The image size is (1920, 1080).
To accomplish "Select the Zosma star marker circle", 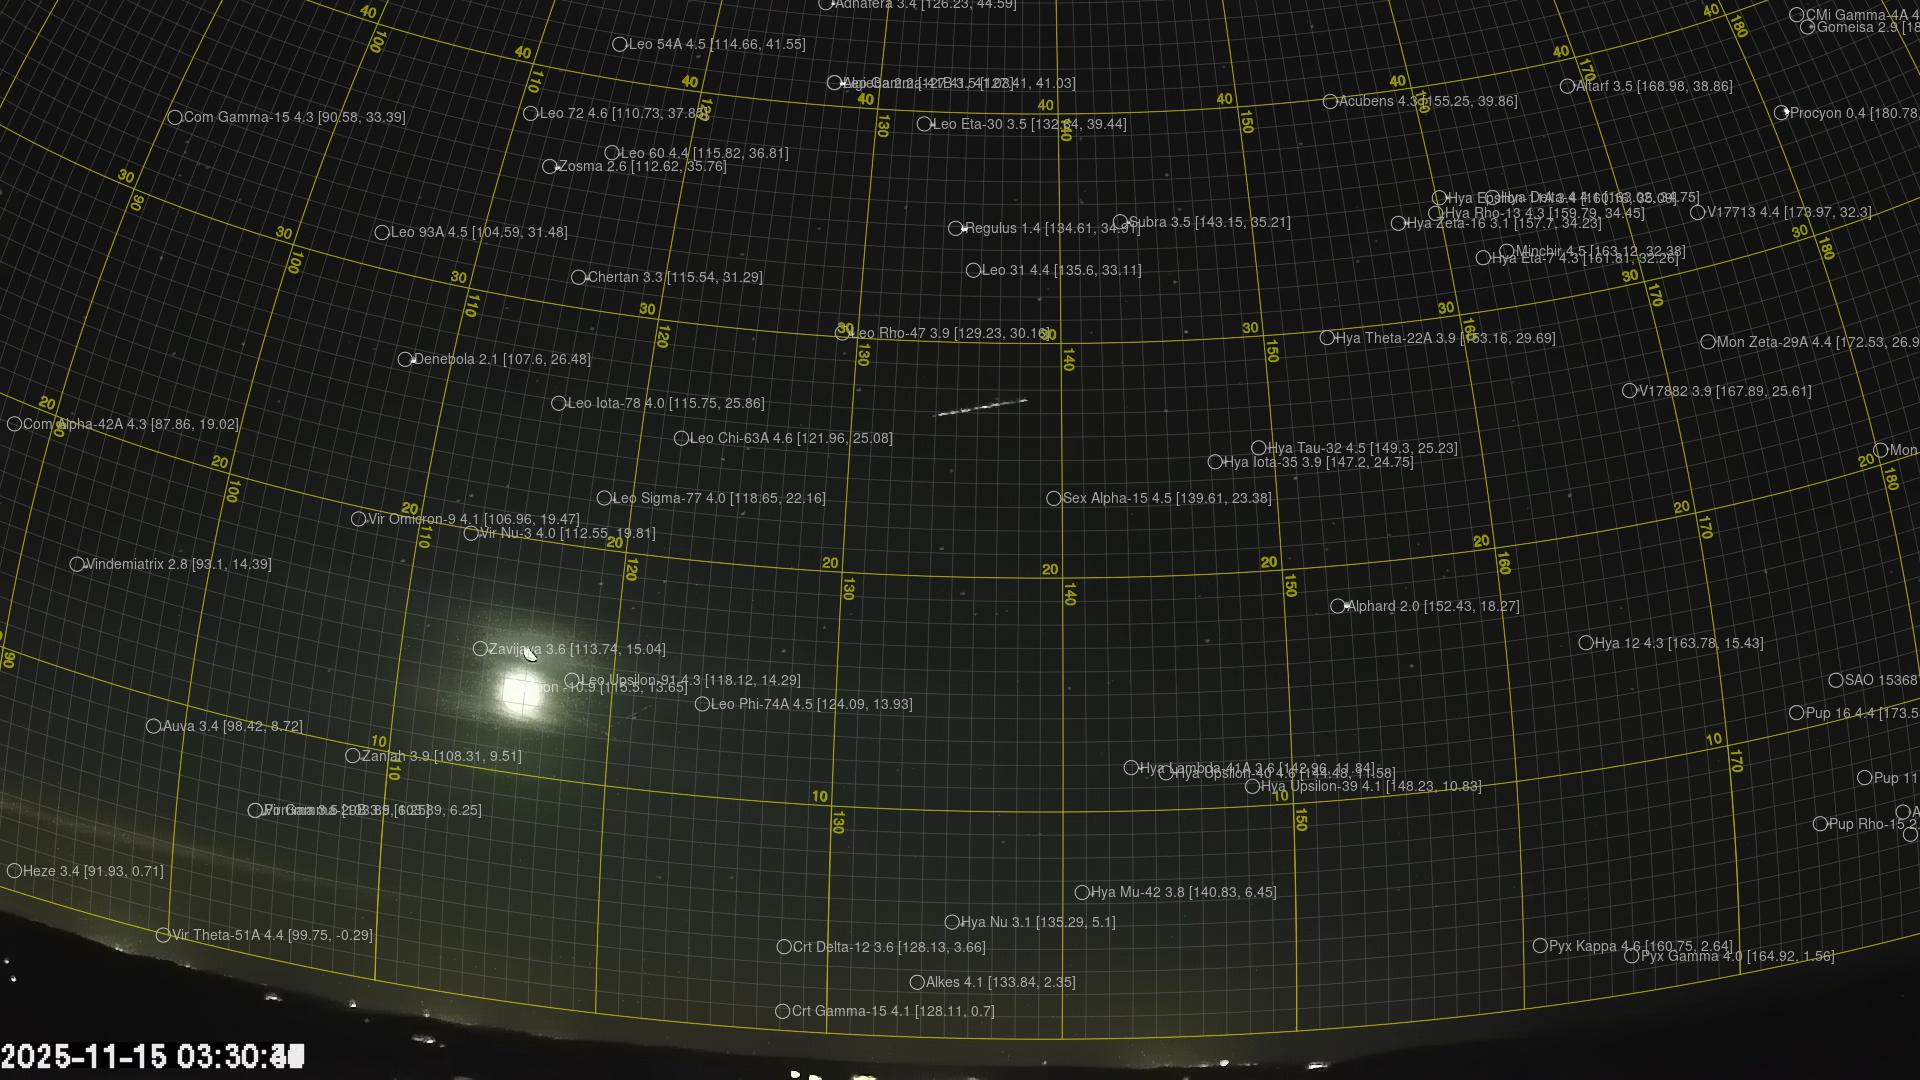I will 550,167.
